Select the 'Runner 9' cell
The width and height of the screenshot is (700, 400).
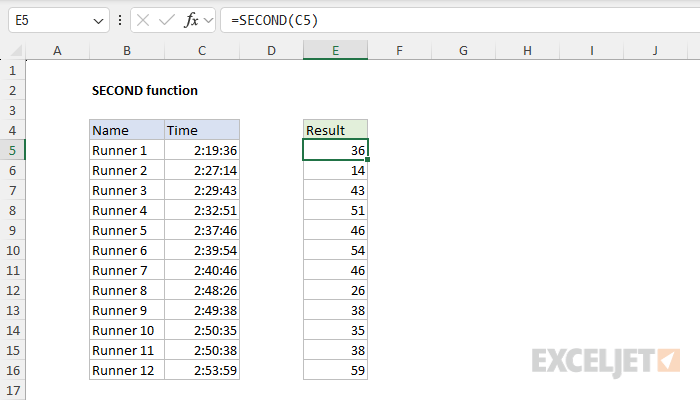[x=127, y=310]
